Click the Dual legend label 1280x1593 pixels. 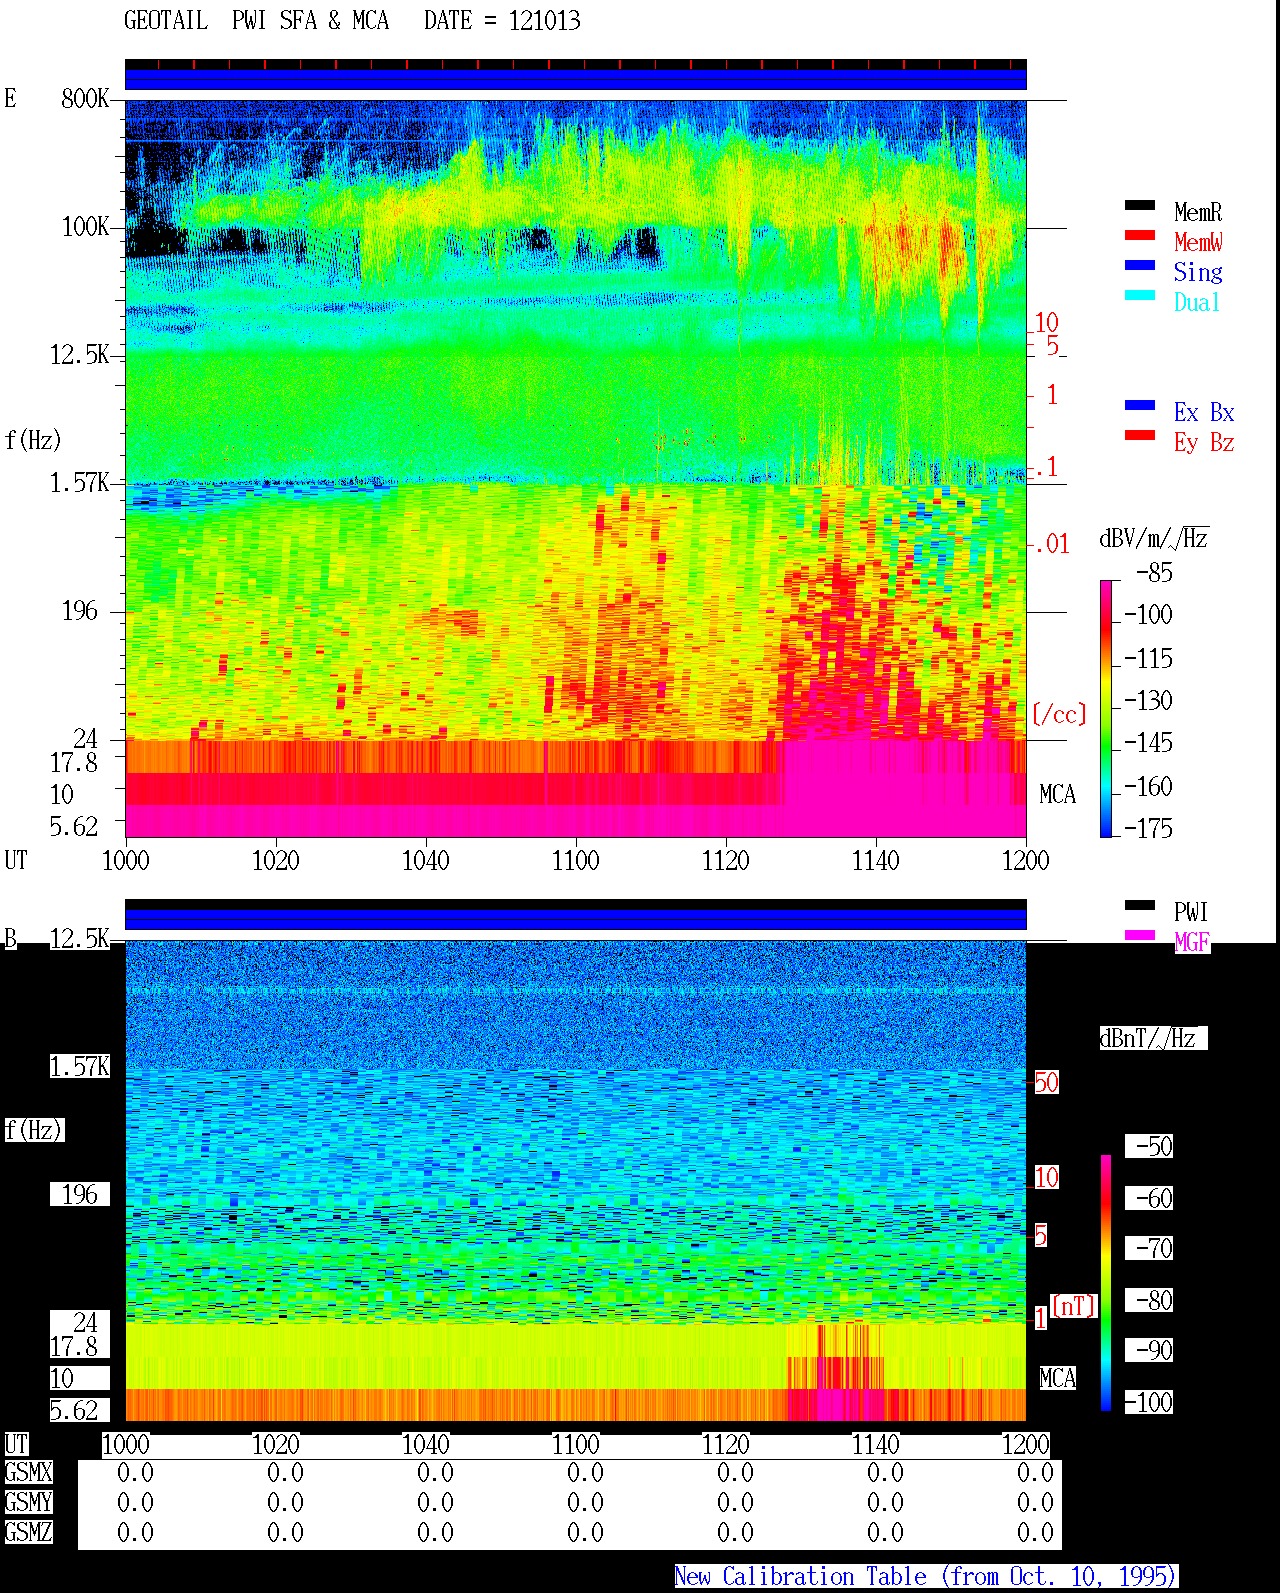click(1198, 302)
